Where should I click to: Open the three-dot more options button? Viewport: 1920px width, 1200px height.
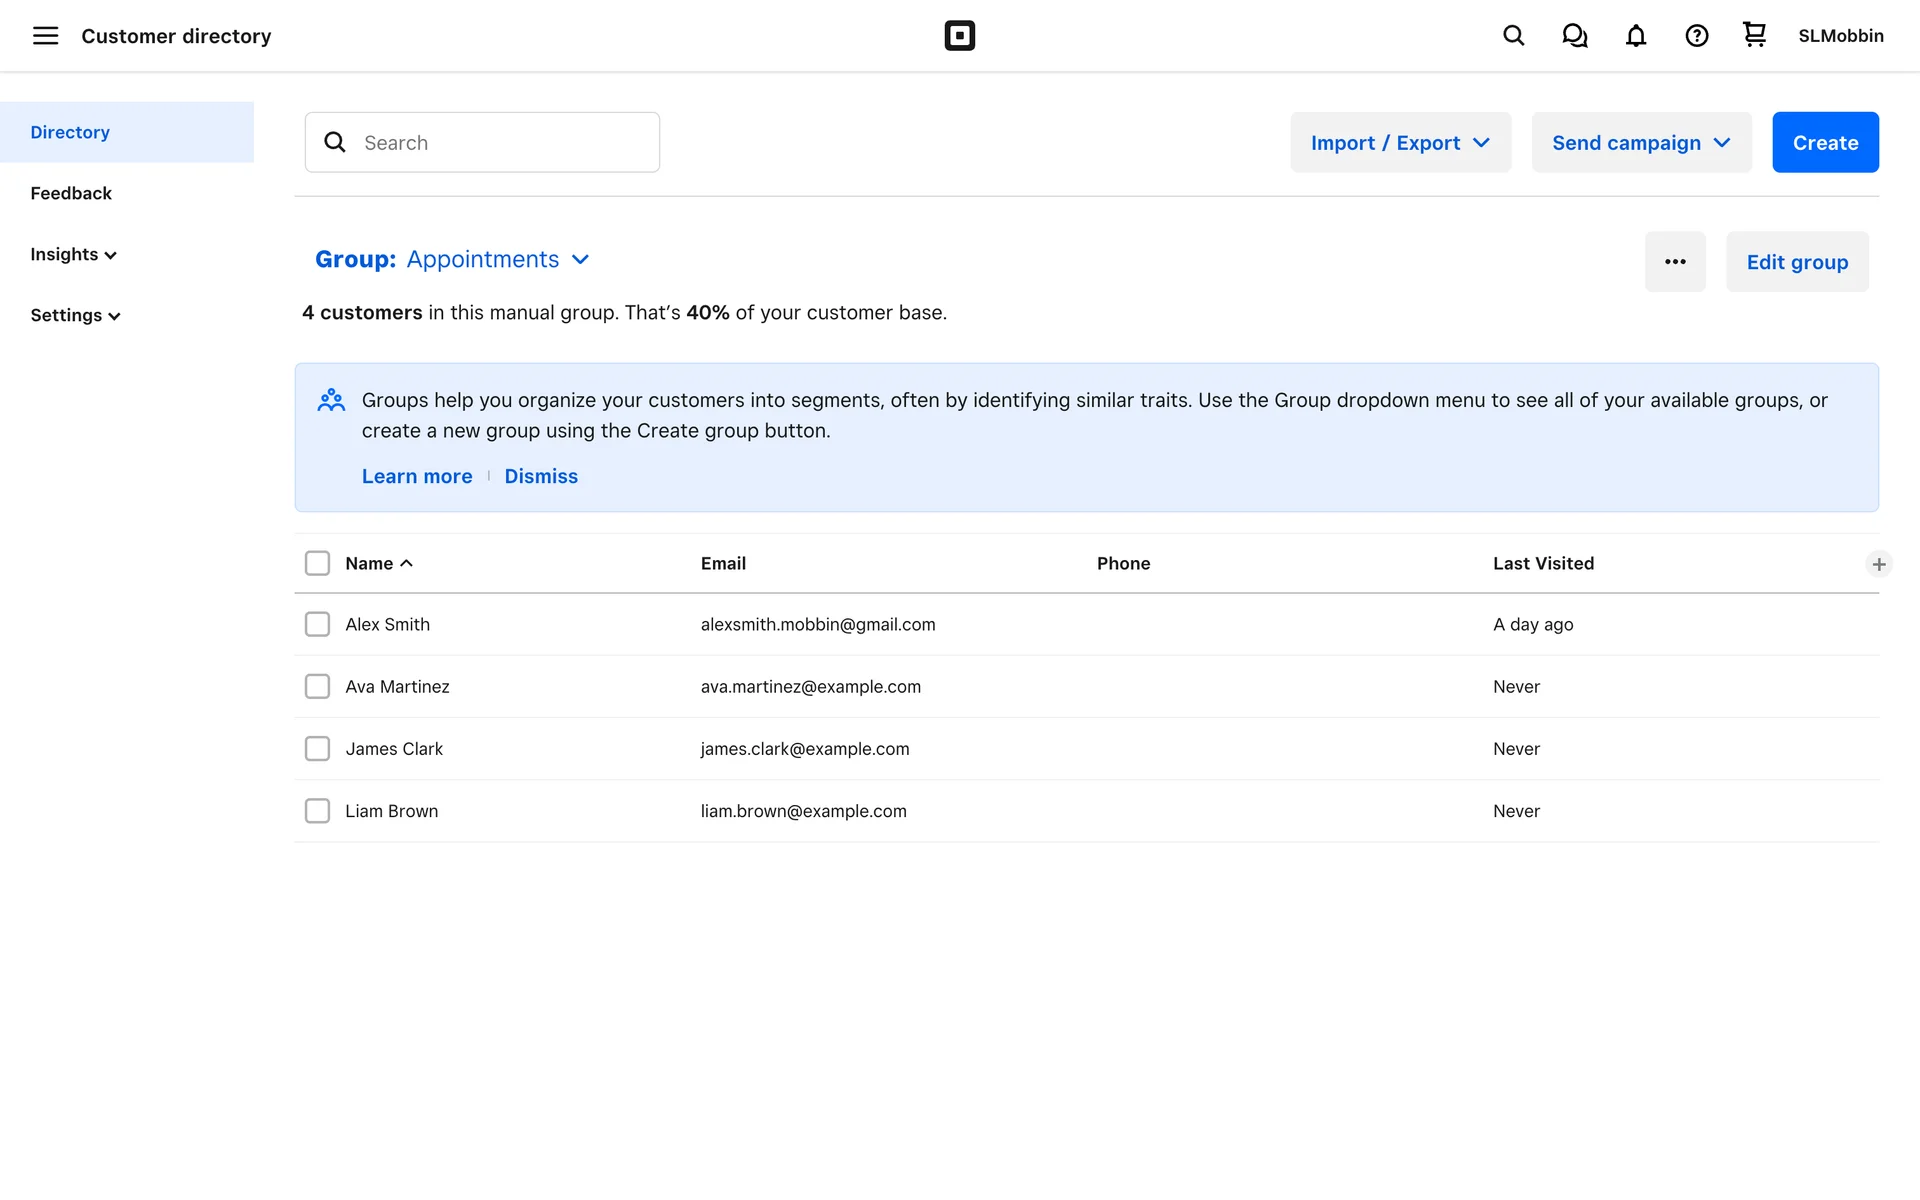point(1675,262)
